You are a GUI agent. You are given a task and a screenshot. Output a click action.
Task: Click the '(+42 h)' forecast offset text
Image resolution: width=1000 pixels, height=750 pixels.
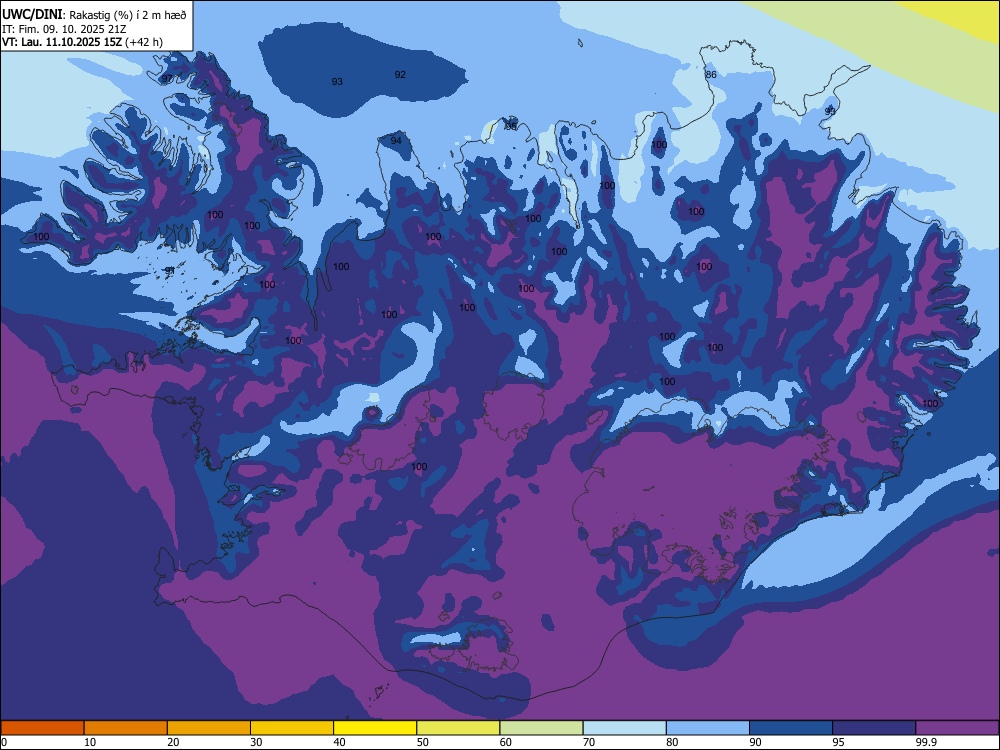(144, 42)
